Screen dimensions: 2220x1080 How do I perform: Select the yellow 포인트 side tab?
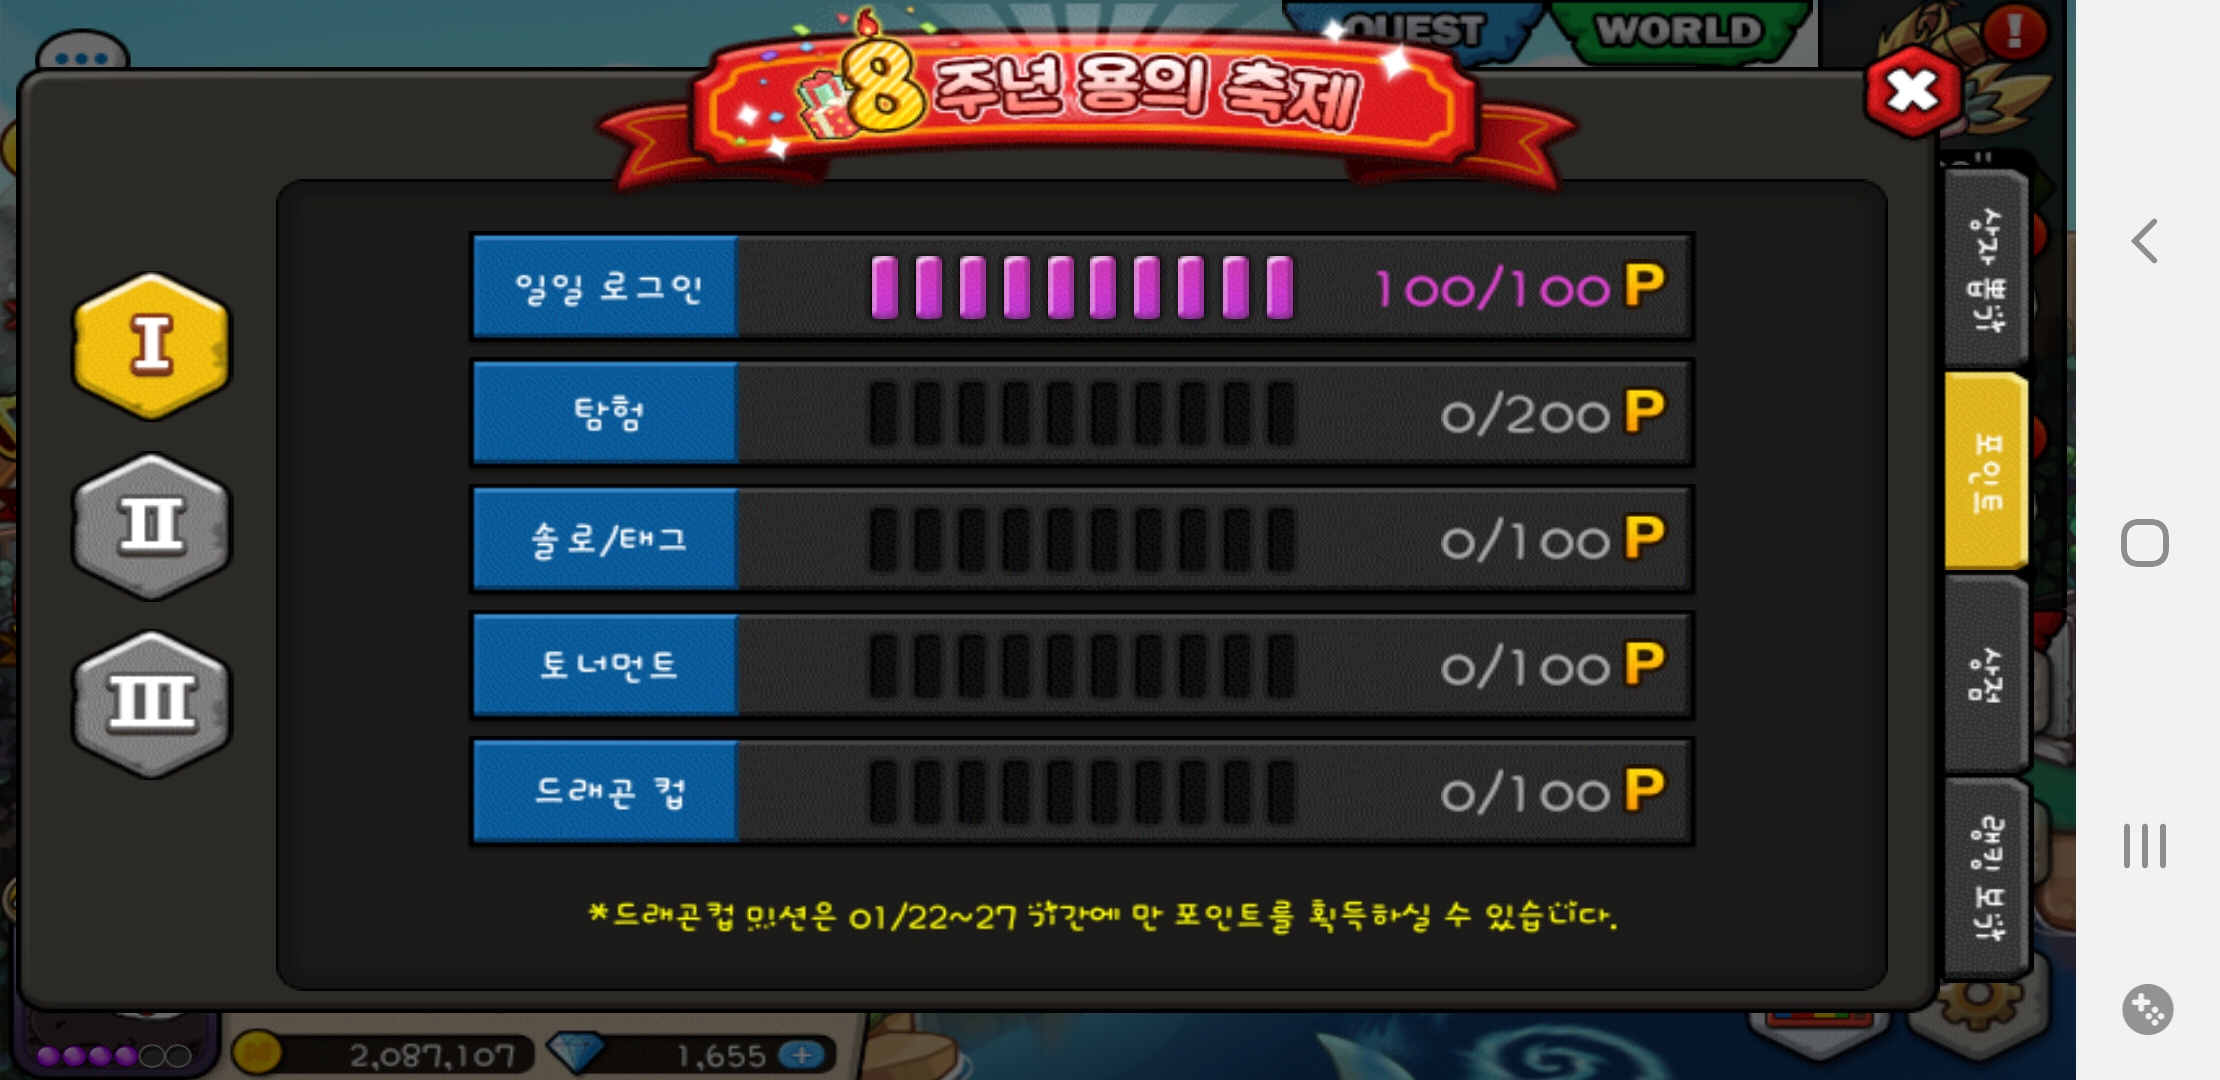[1986, 471]
